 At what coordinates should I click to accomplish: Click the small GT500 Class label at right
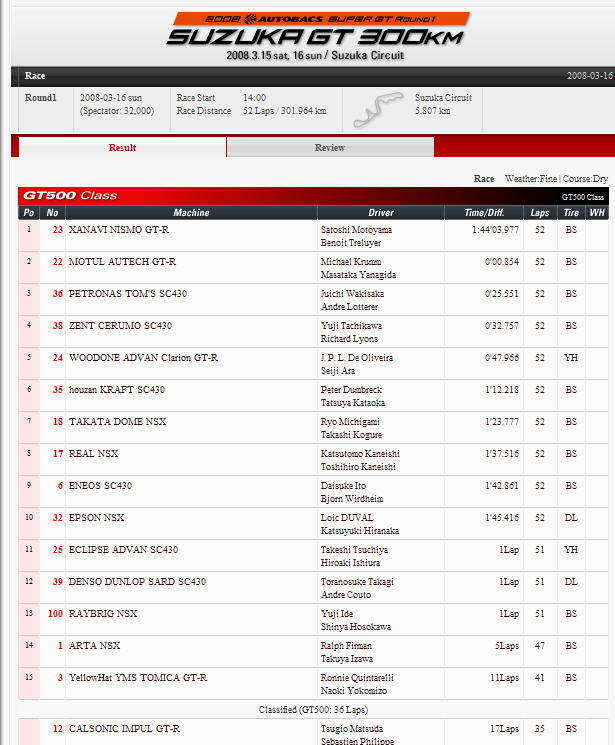click(x=582, y=197)
